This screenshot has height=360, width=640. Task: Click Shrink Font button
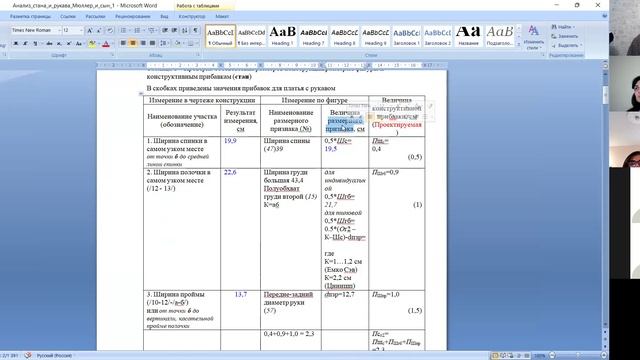[99, 30]
